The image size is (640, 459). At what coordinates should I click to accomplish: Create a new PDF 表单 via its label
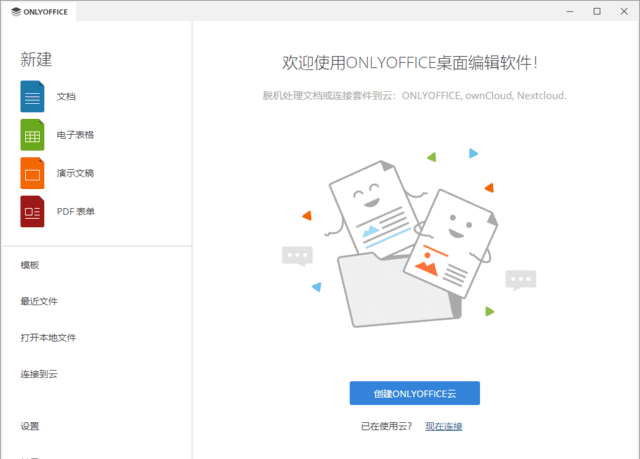(76, 212)
